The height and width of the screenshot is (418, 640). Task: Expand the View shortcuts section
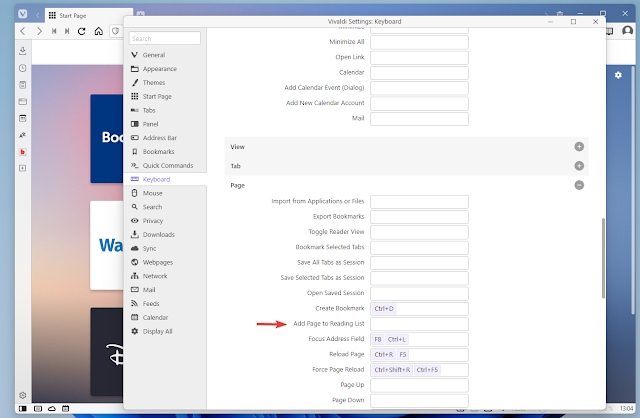579,147
